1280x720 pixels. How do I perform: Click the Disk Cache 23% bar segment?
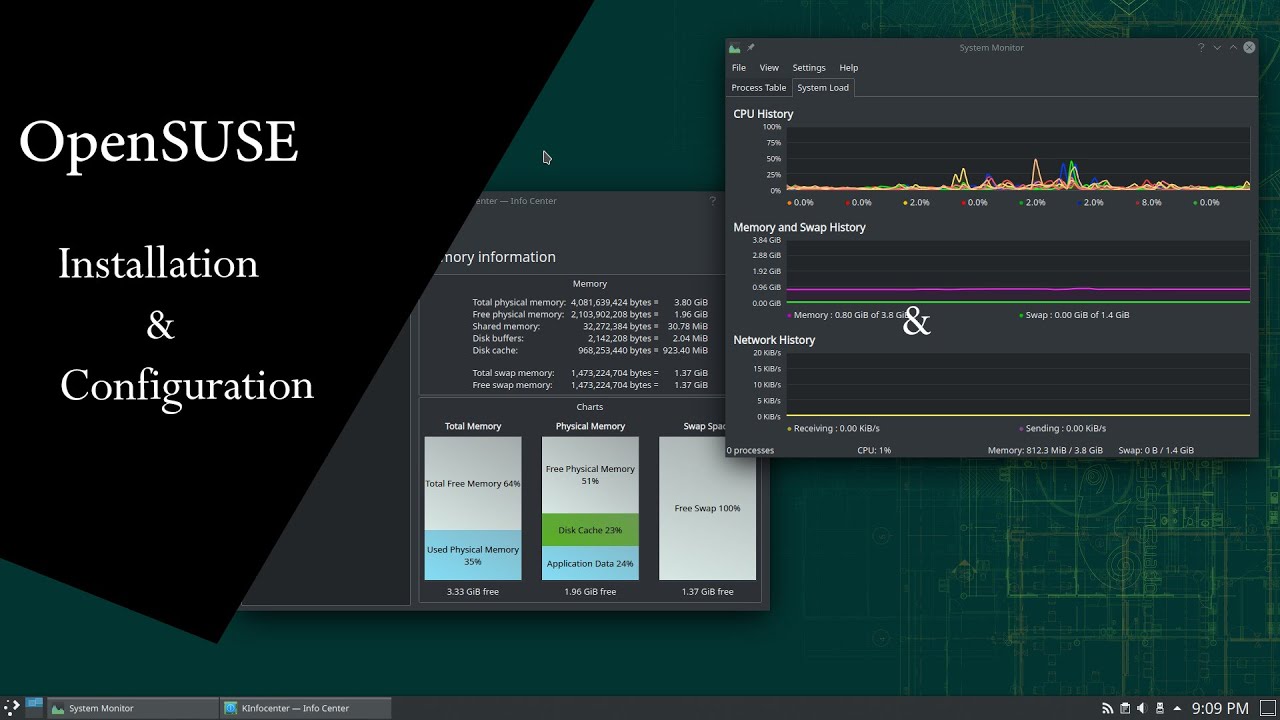click(x=590, y=530)
